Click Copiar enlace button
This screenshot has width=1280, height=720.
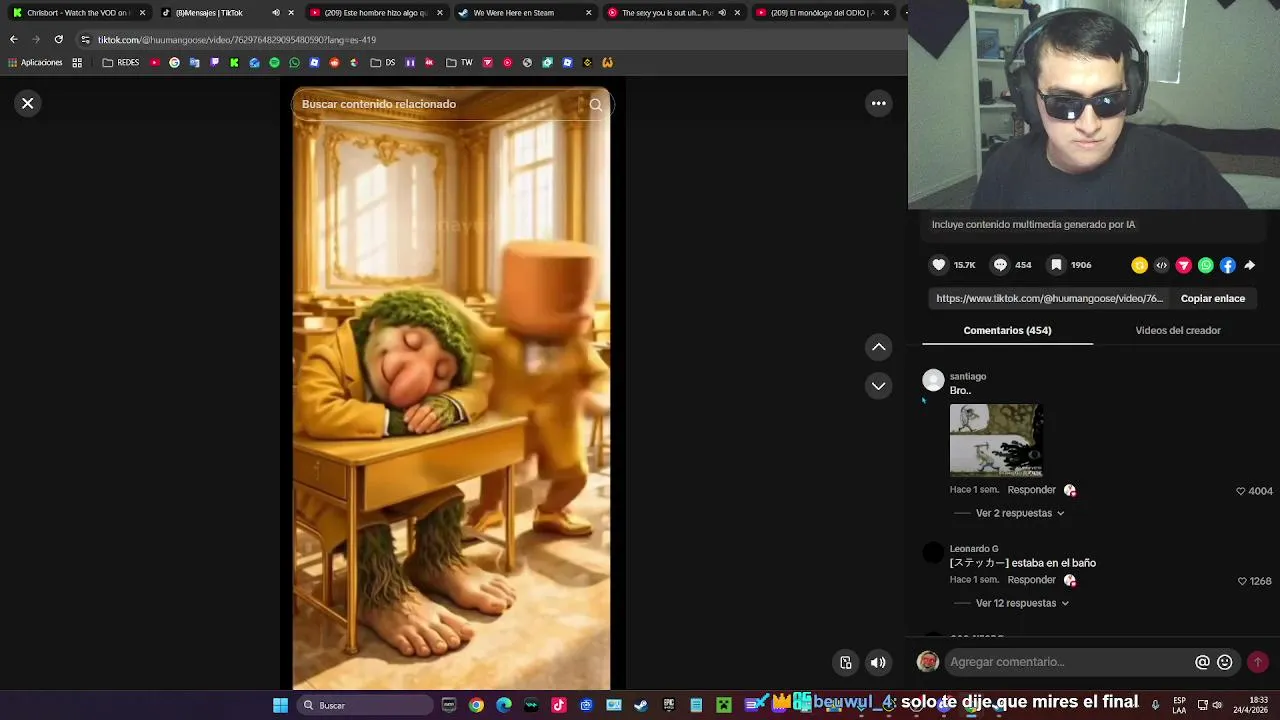(1212, 298)
